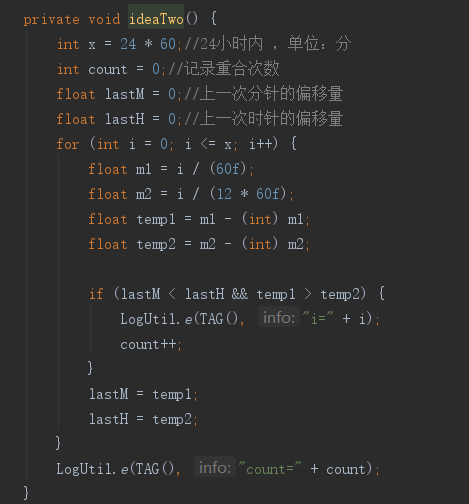
Task: Click the info: parameter hint before "i="
Action: [279, 318]
